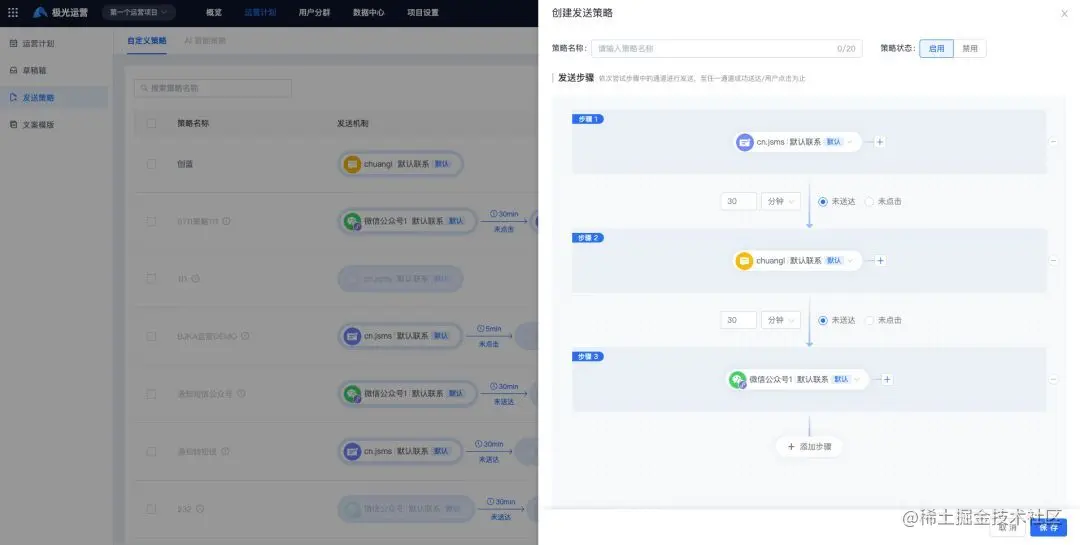The height and width of the screenshot is (545, 1080).
Task: Tick the select-all checkbox in table header
Action: tap(152, 123)
